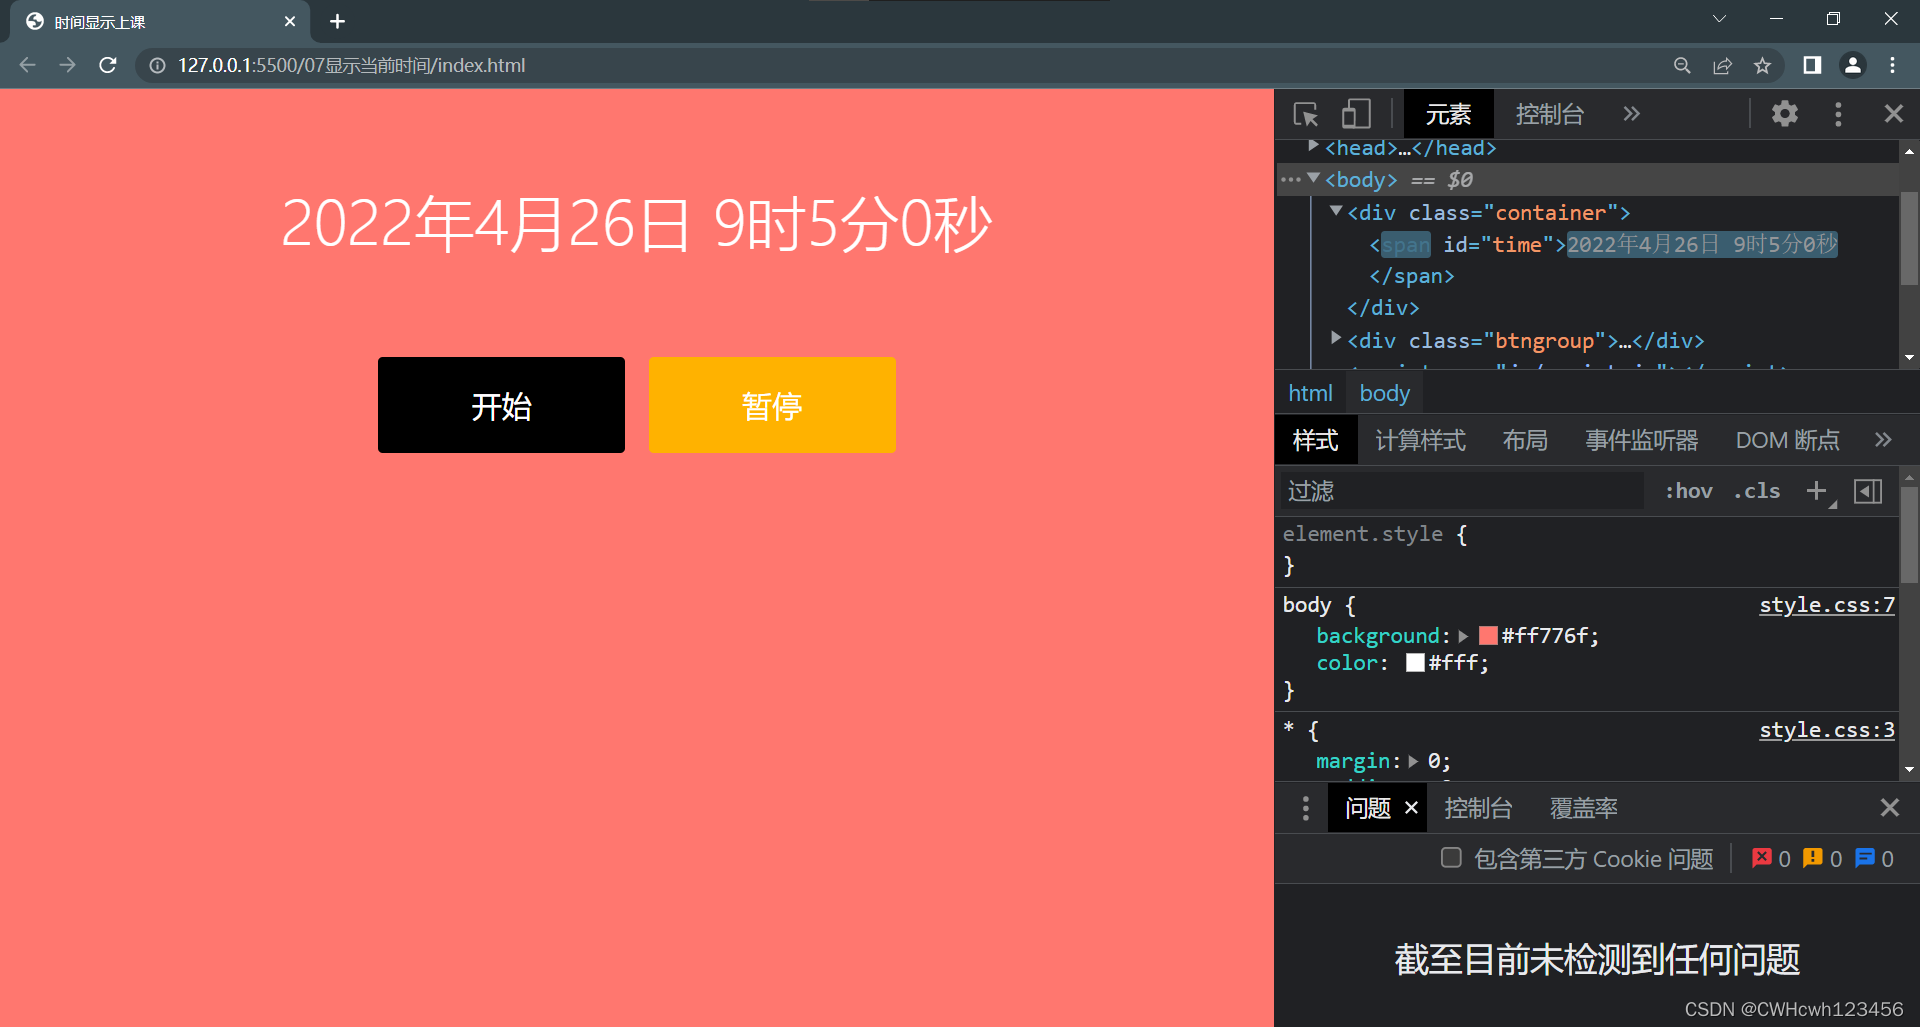
Task: Click the address bar URL
Action: [351, 65]
